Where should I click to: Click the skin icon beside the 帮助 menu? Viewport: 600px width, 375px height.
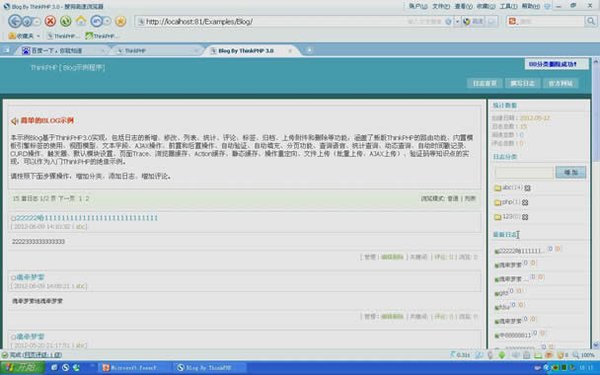tap(548, 6)
